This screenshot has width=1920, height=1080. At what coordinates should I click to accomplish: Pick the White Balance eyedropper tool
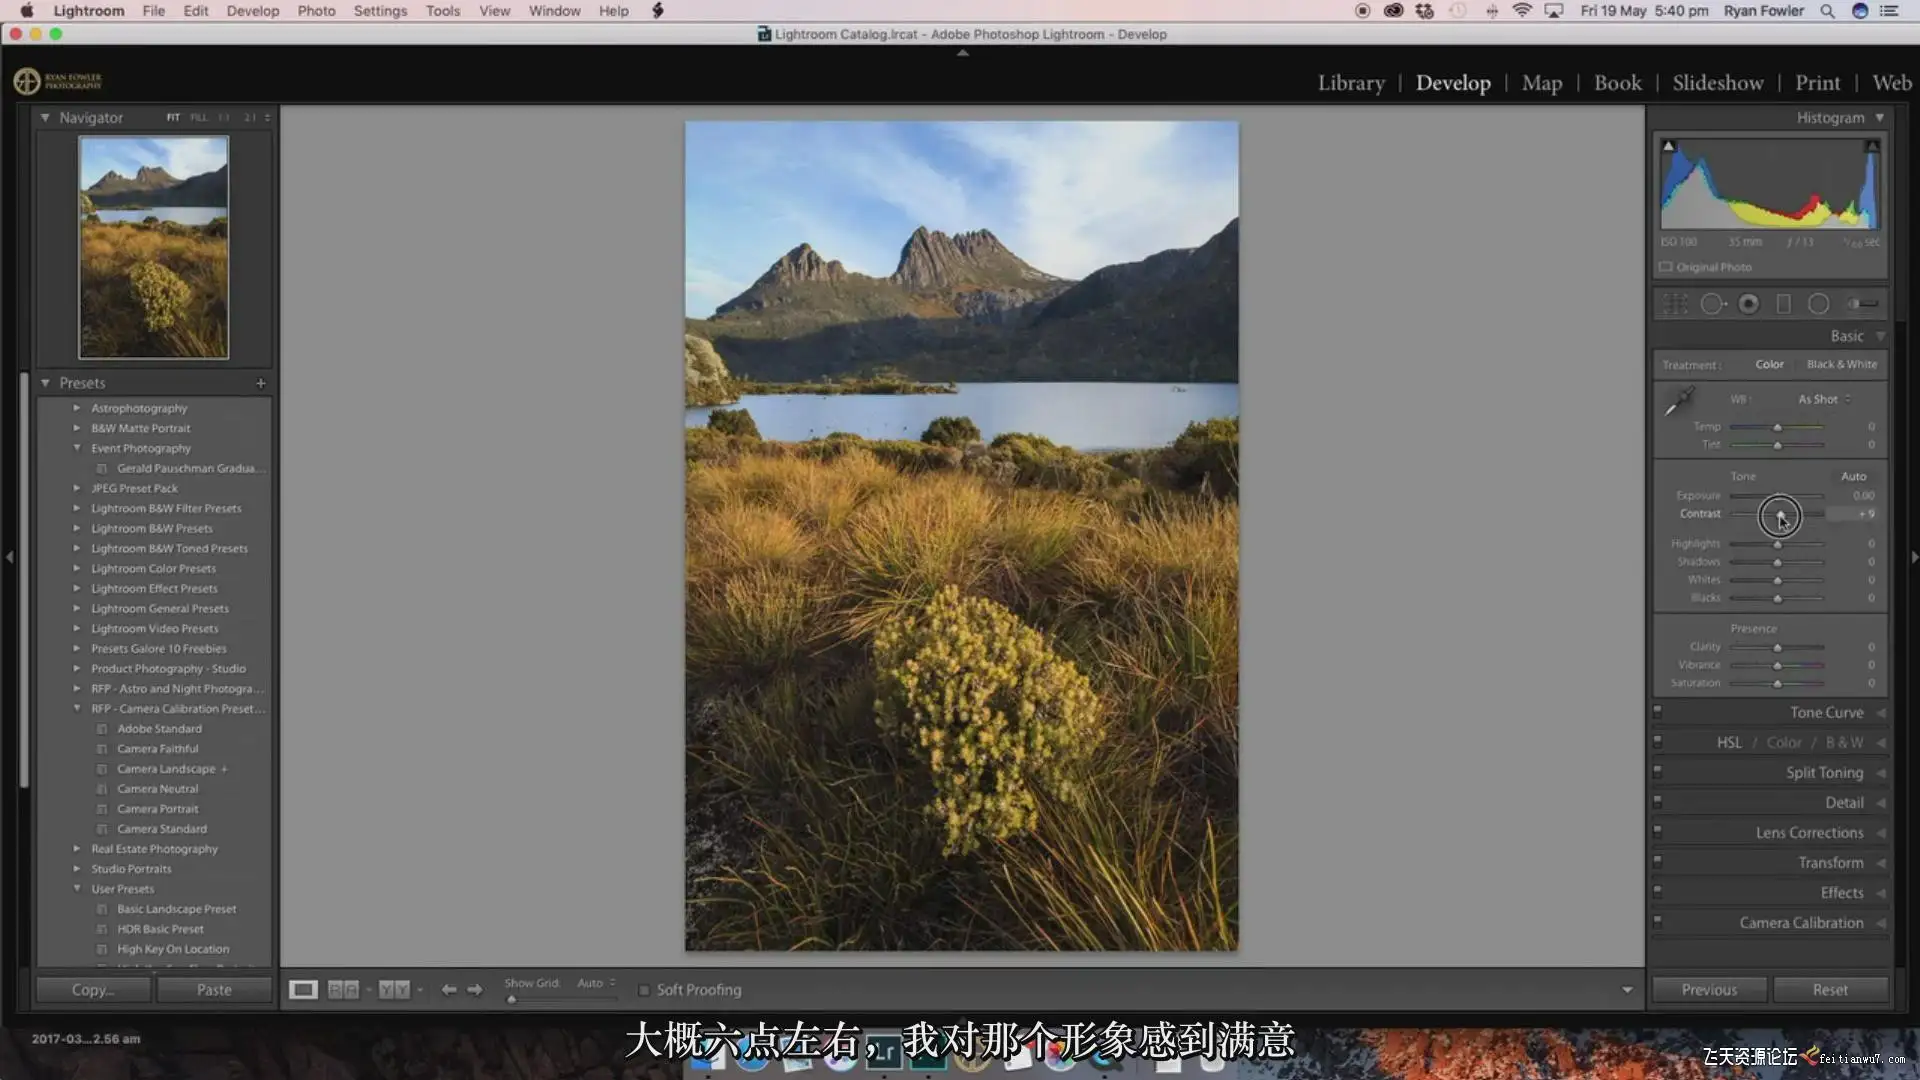1679,402
